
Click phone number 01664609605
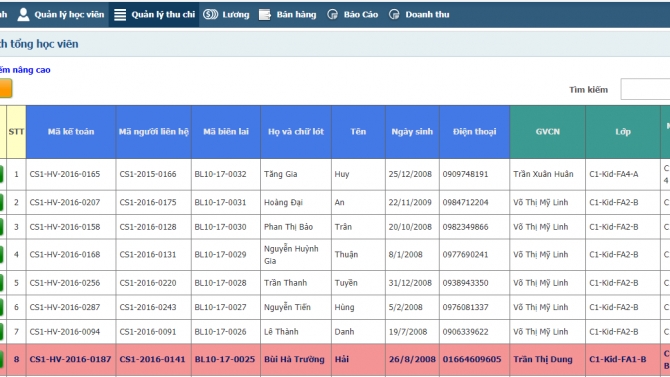click(472, 359)
